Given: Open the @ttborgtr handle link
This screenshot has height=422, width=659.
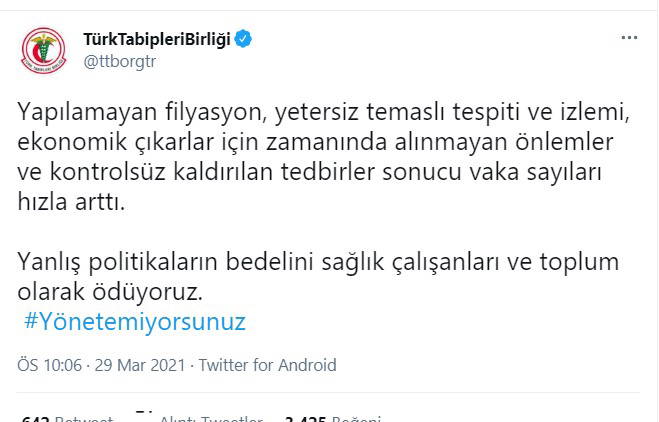Looking at the screenshot, I should pyautogui.click(x=119, y=61).
